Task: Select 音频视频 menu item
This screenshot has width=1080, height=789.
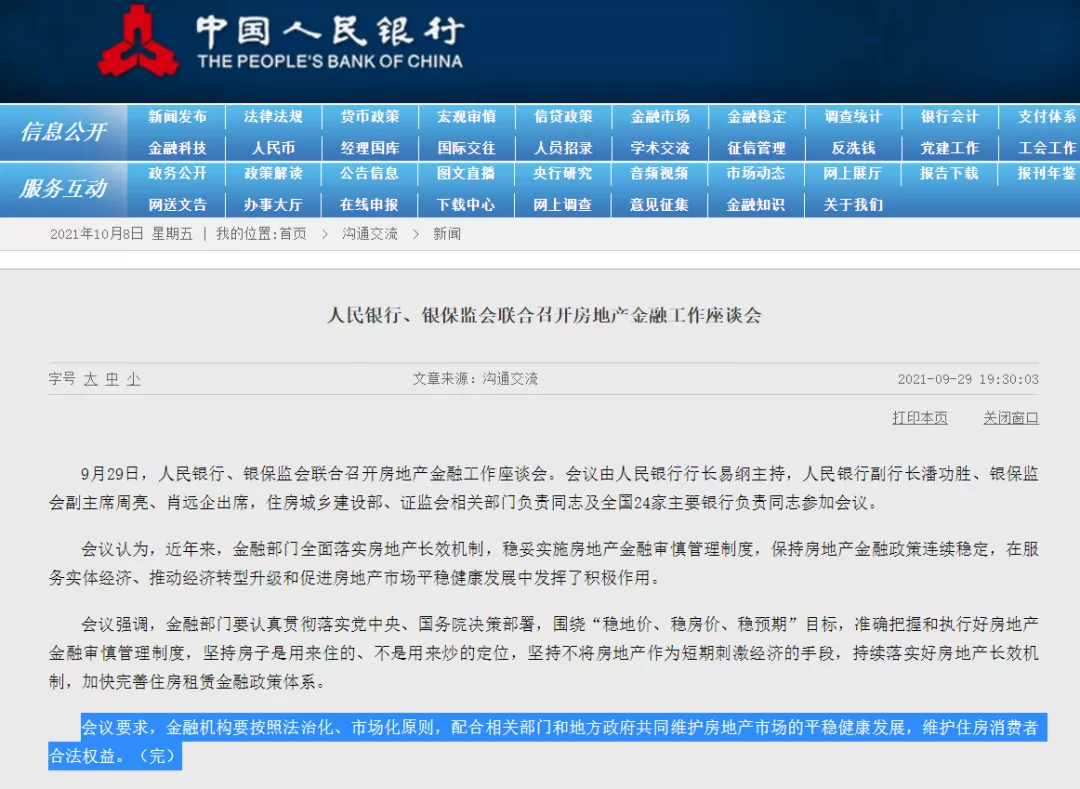Action: coord(659,173)
